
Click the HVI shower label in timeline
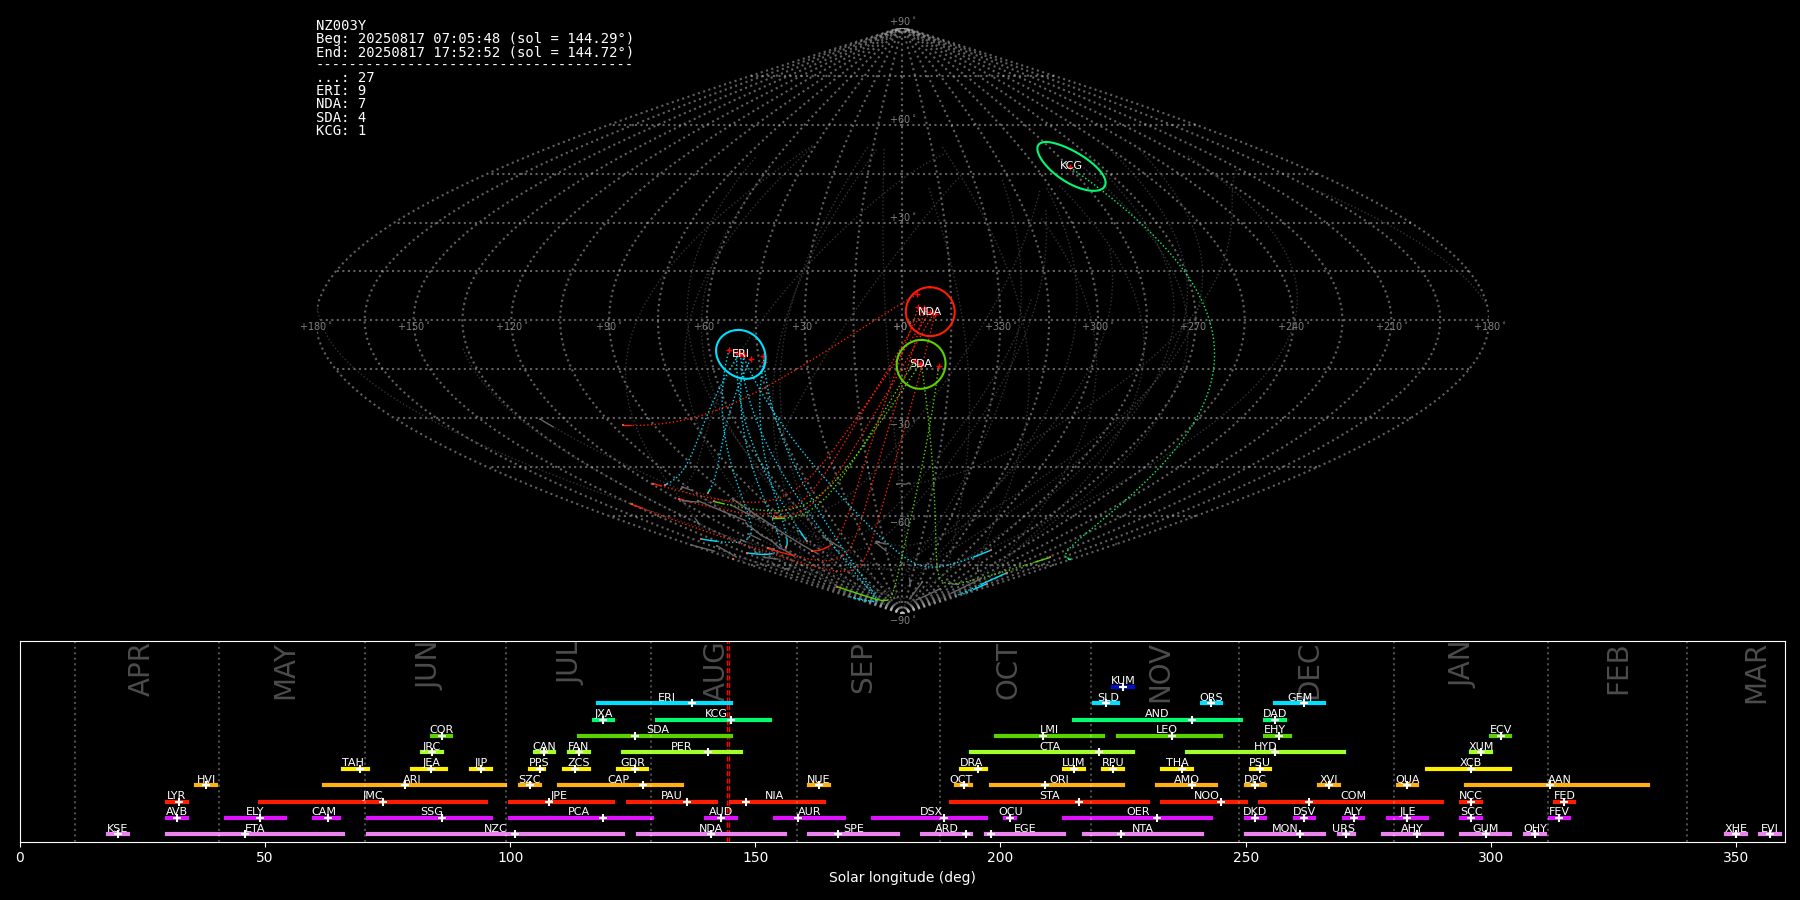[x=206, y=780]
